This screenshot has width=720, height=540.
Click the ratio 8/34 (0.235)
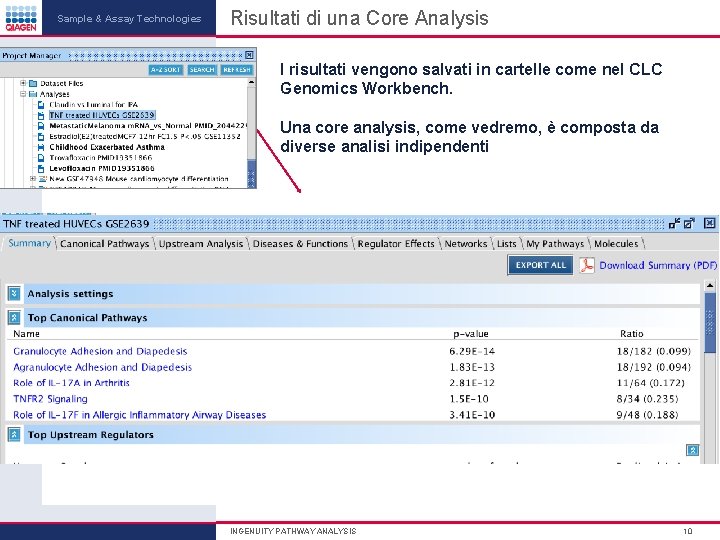(647, 399)
